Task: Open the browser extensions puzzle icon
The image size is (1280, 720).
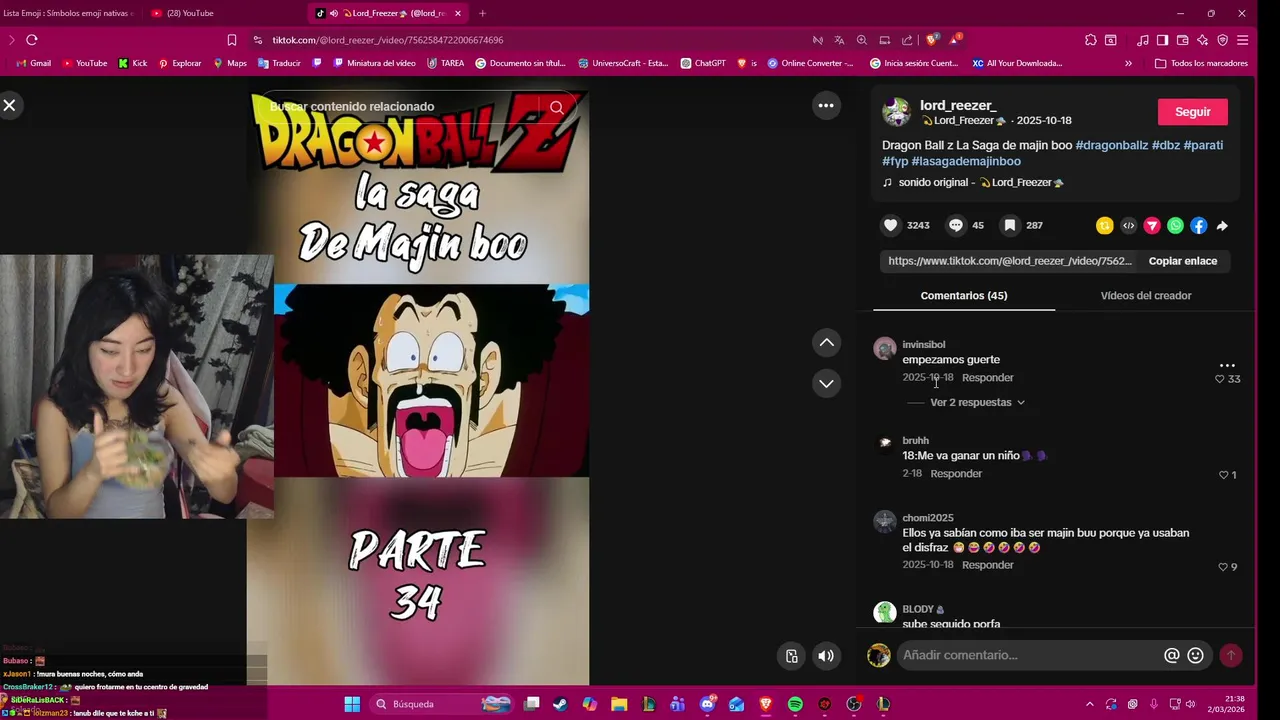Action: click(1091, 40)
